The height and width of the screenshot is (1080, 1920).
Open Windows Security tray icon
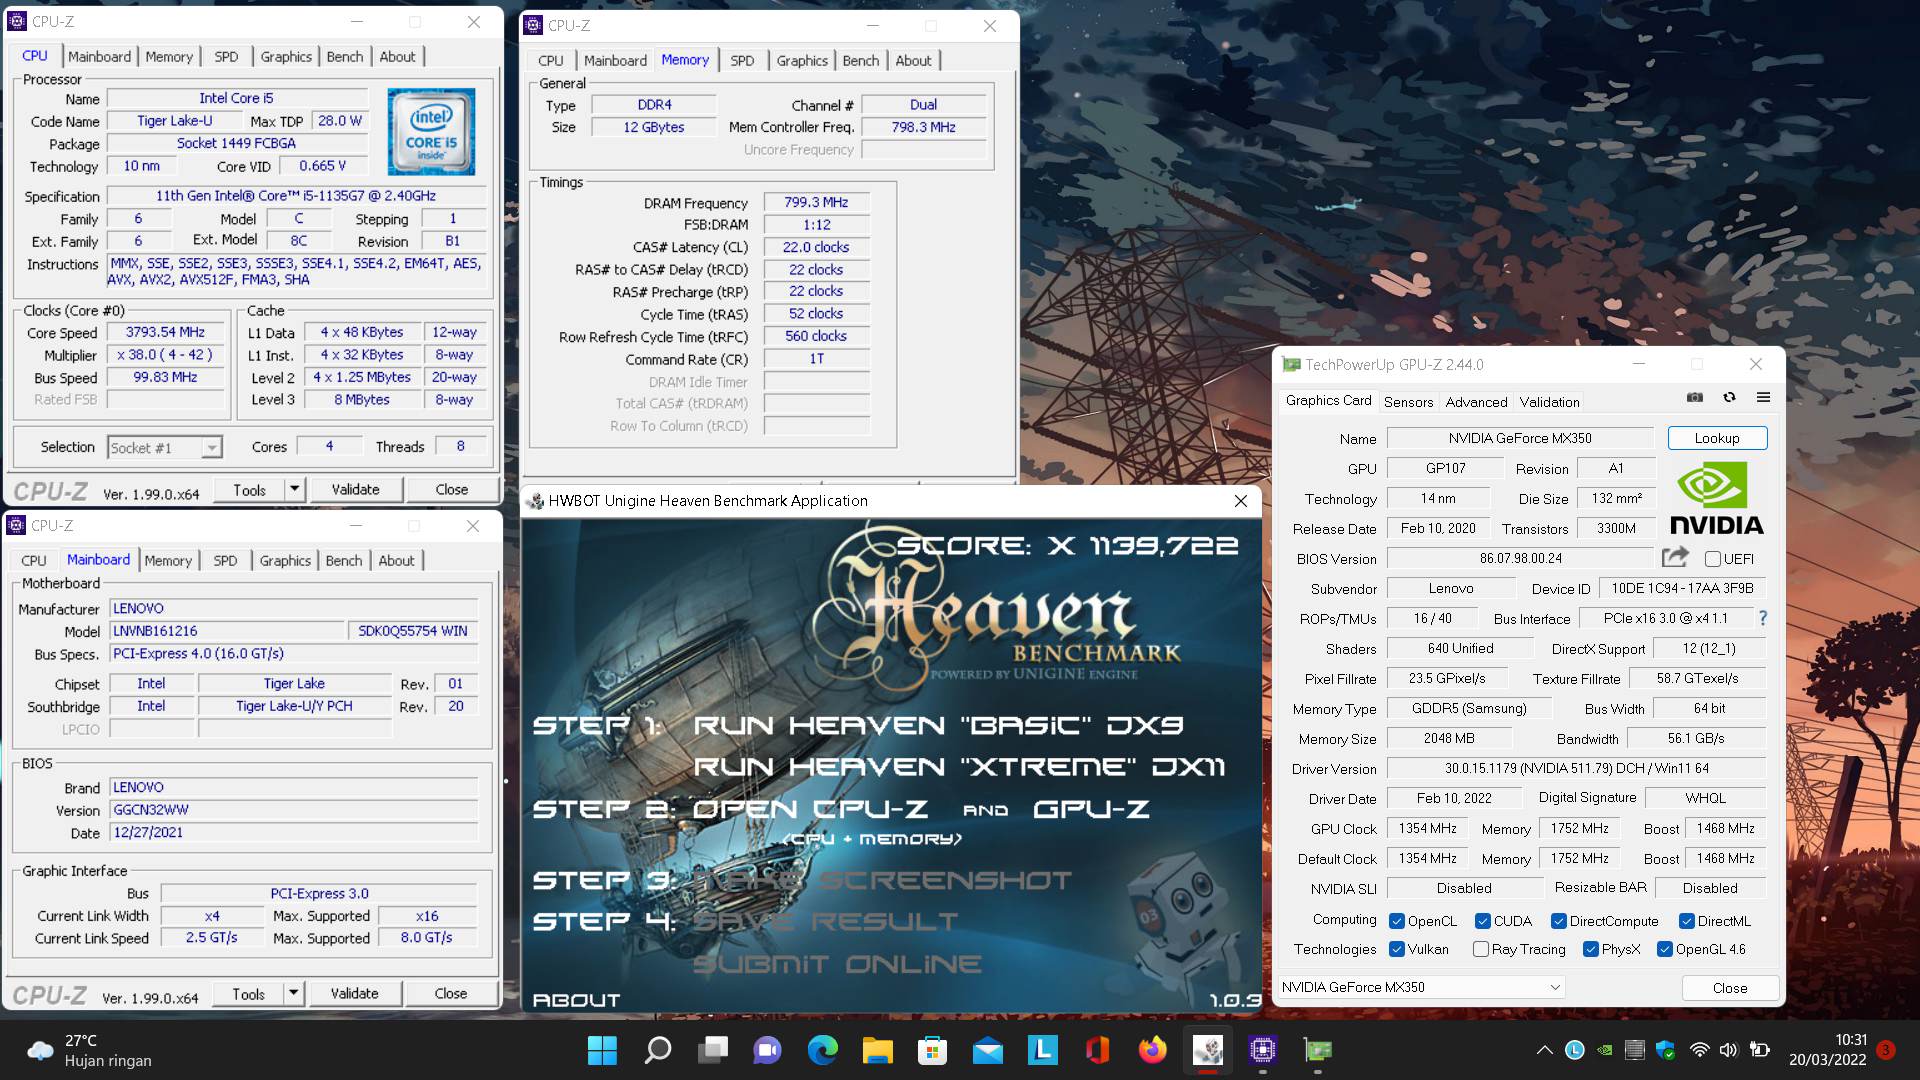[x=1665, y=1050]
